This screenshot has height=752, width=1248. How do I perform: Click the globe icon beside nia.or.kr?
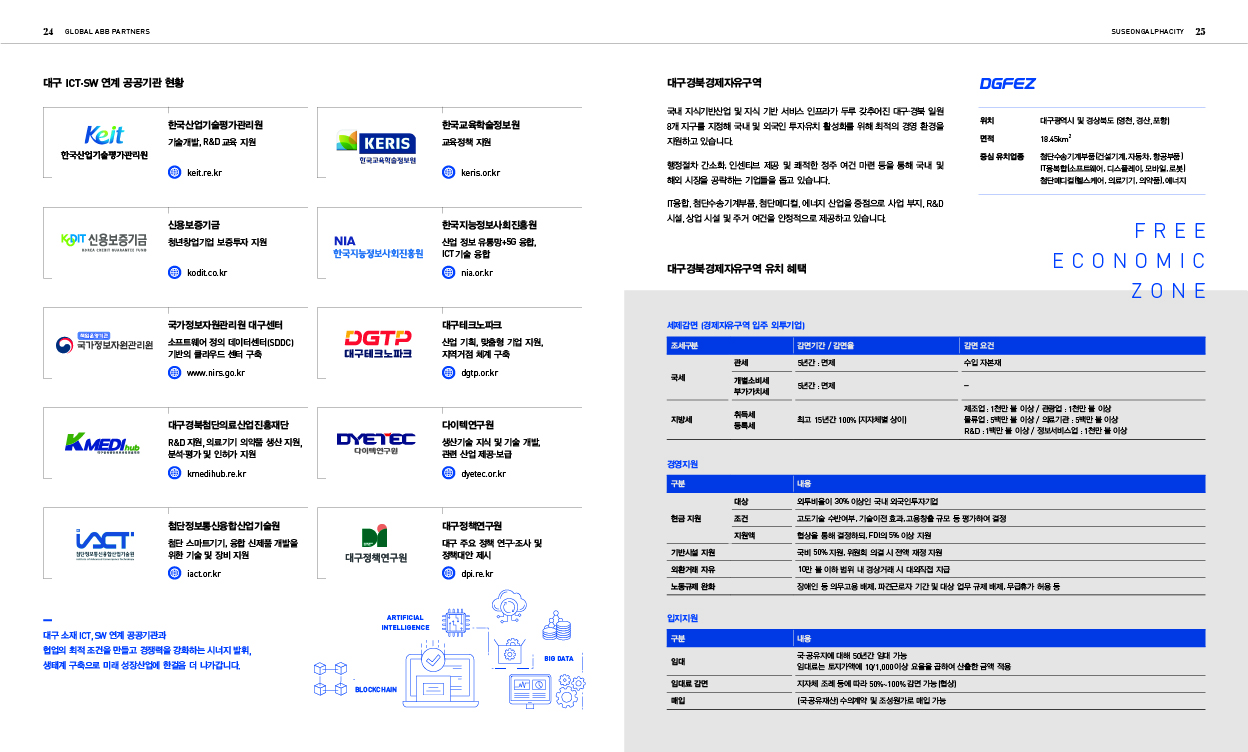(x=448, y=272)
